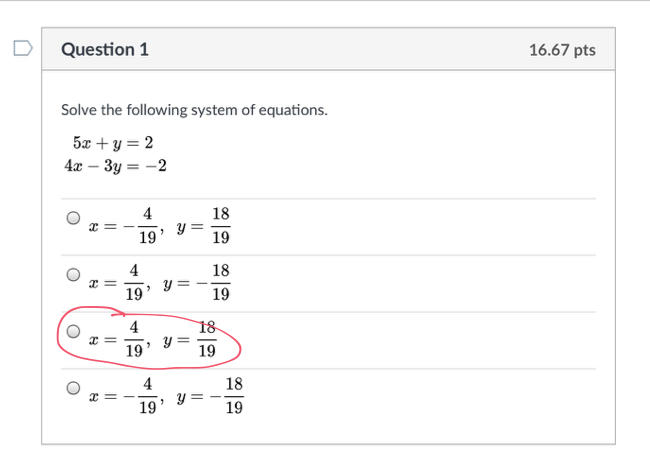650x464 pixels.
Task: Choose radio for x = 4/19, y = −18/19
Action: [x=73, y=274]
